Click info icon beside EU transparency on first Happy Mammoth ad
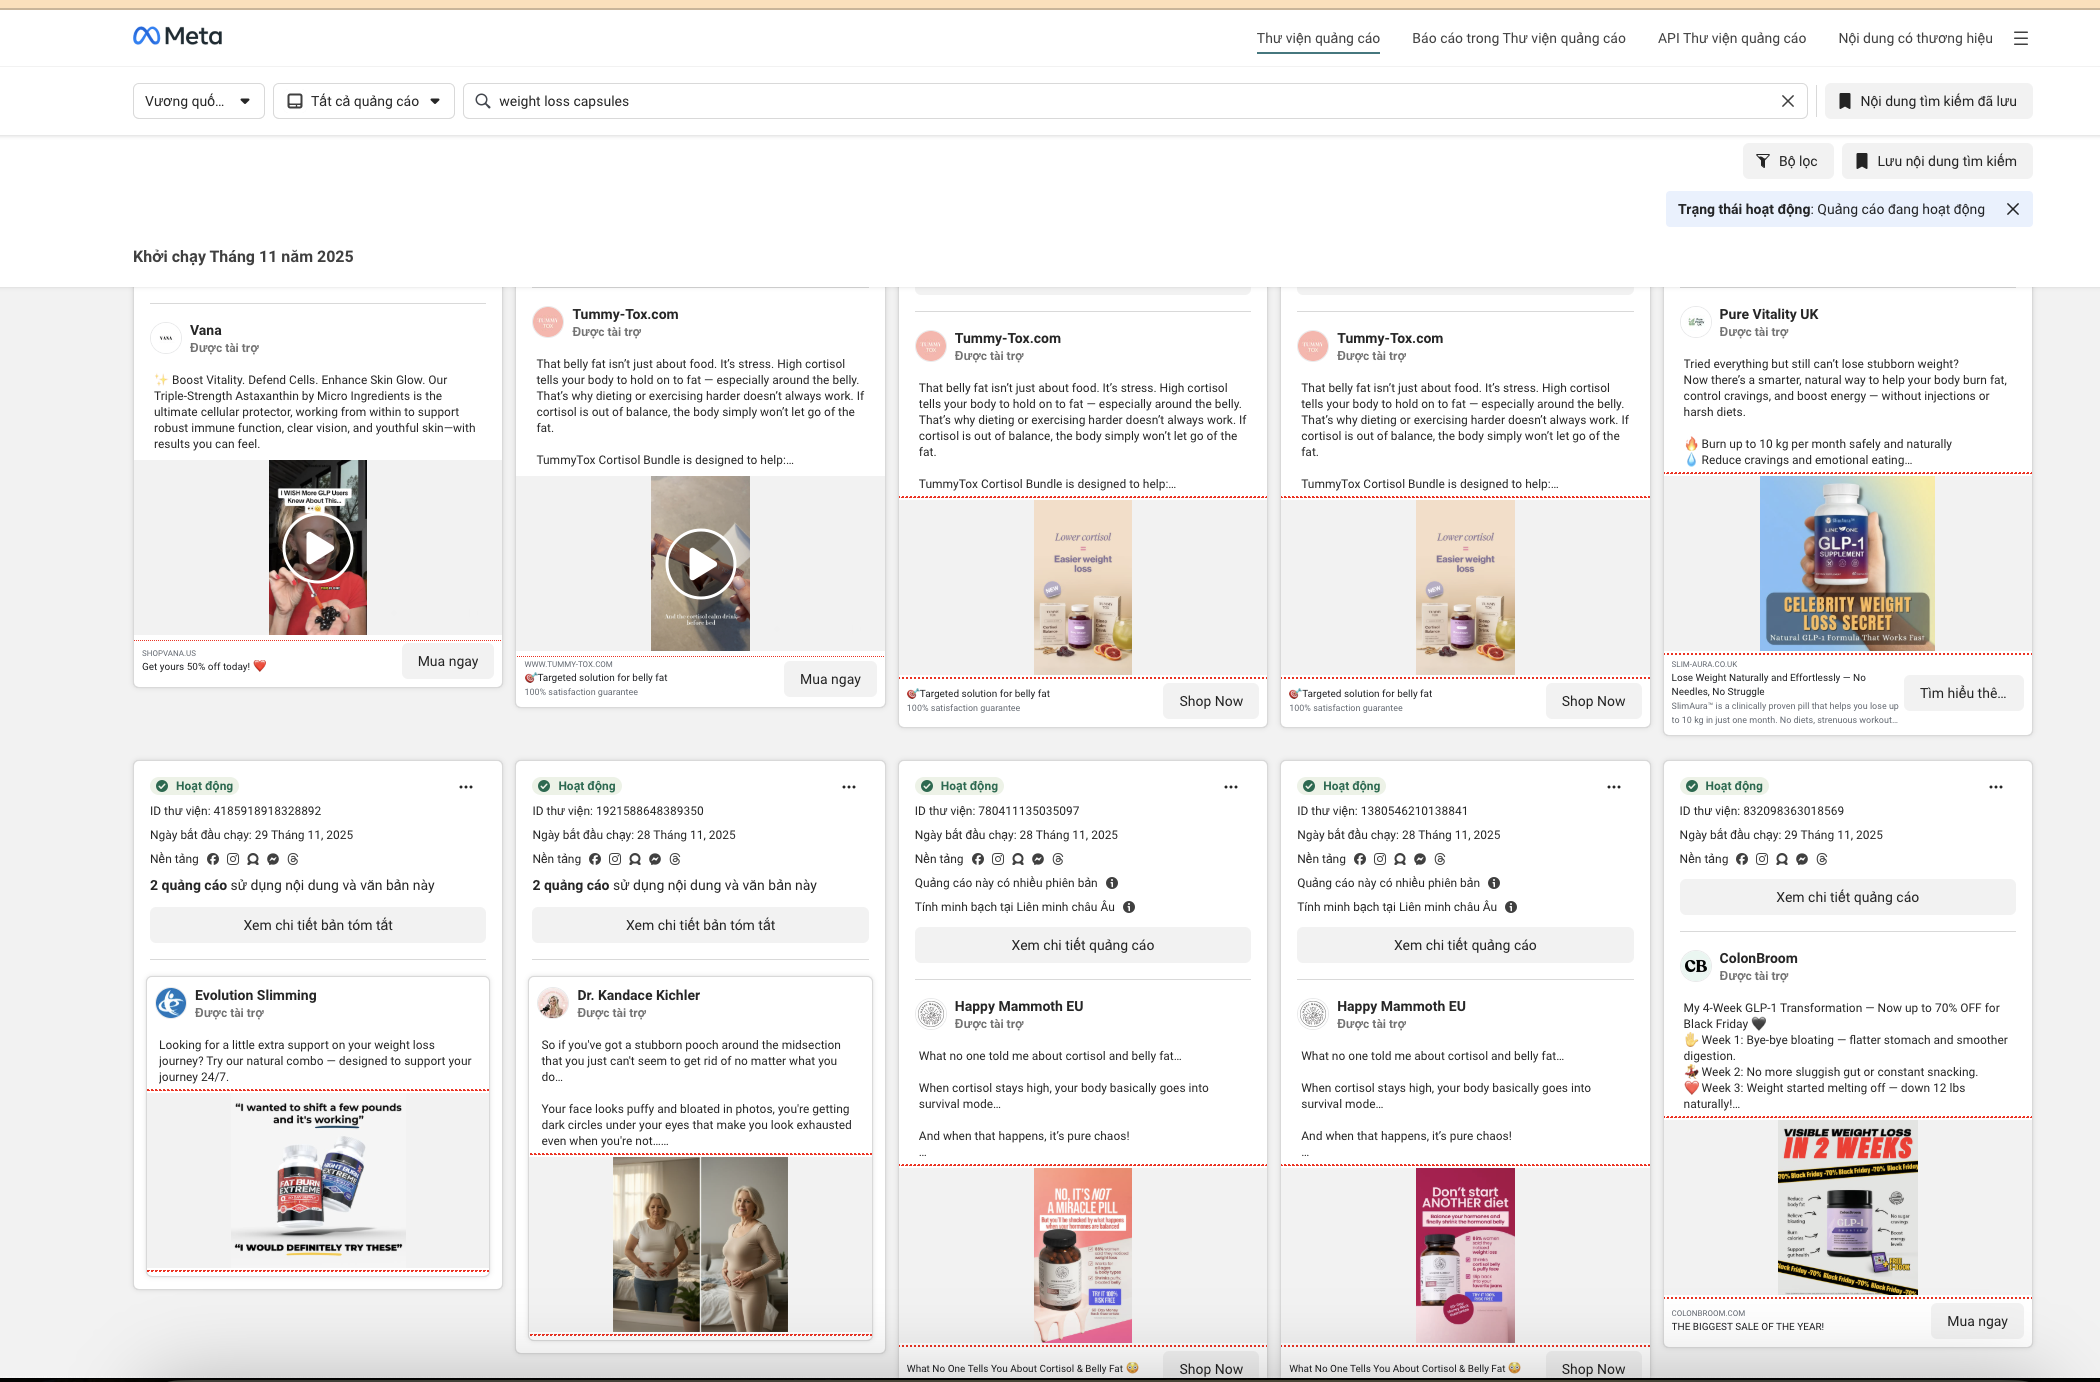 click(x=1129, y=907)
